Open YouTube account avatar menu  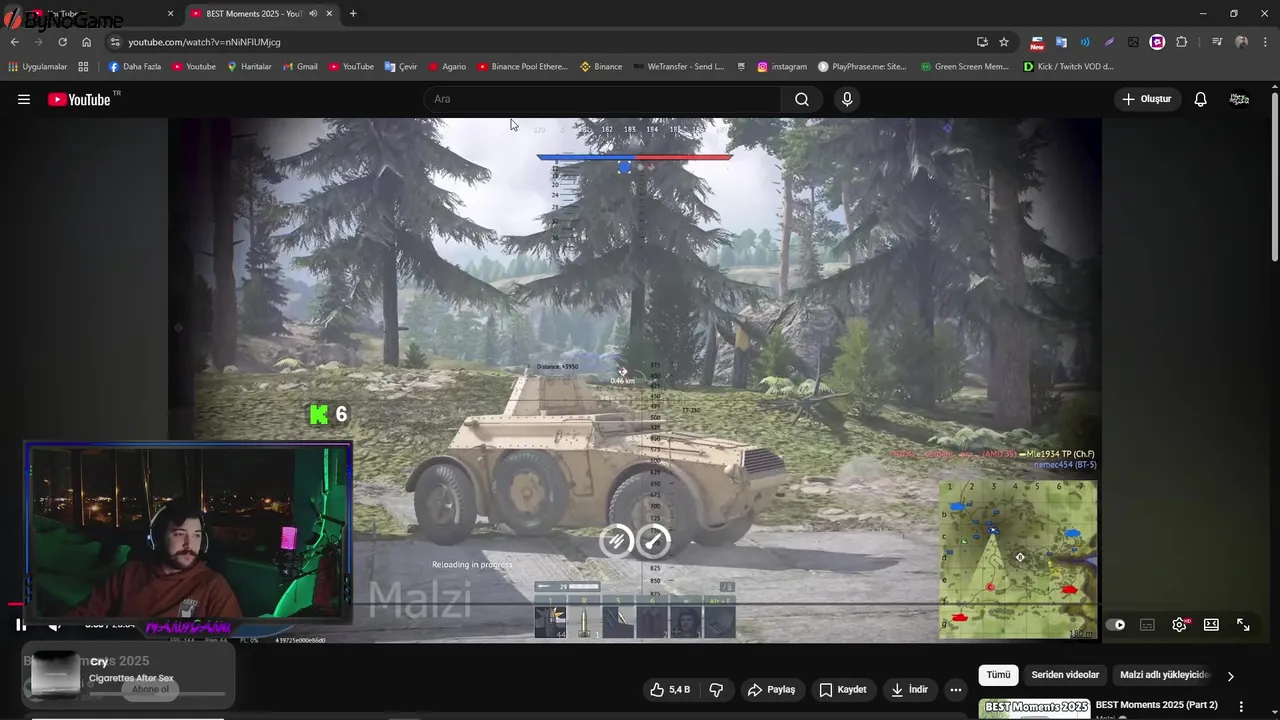click(1239, 99)
